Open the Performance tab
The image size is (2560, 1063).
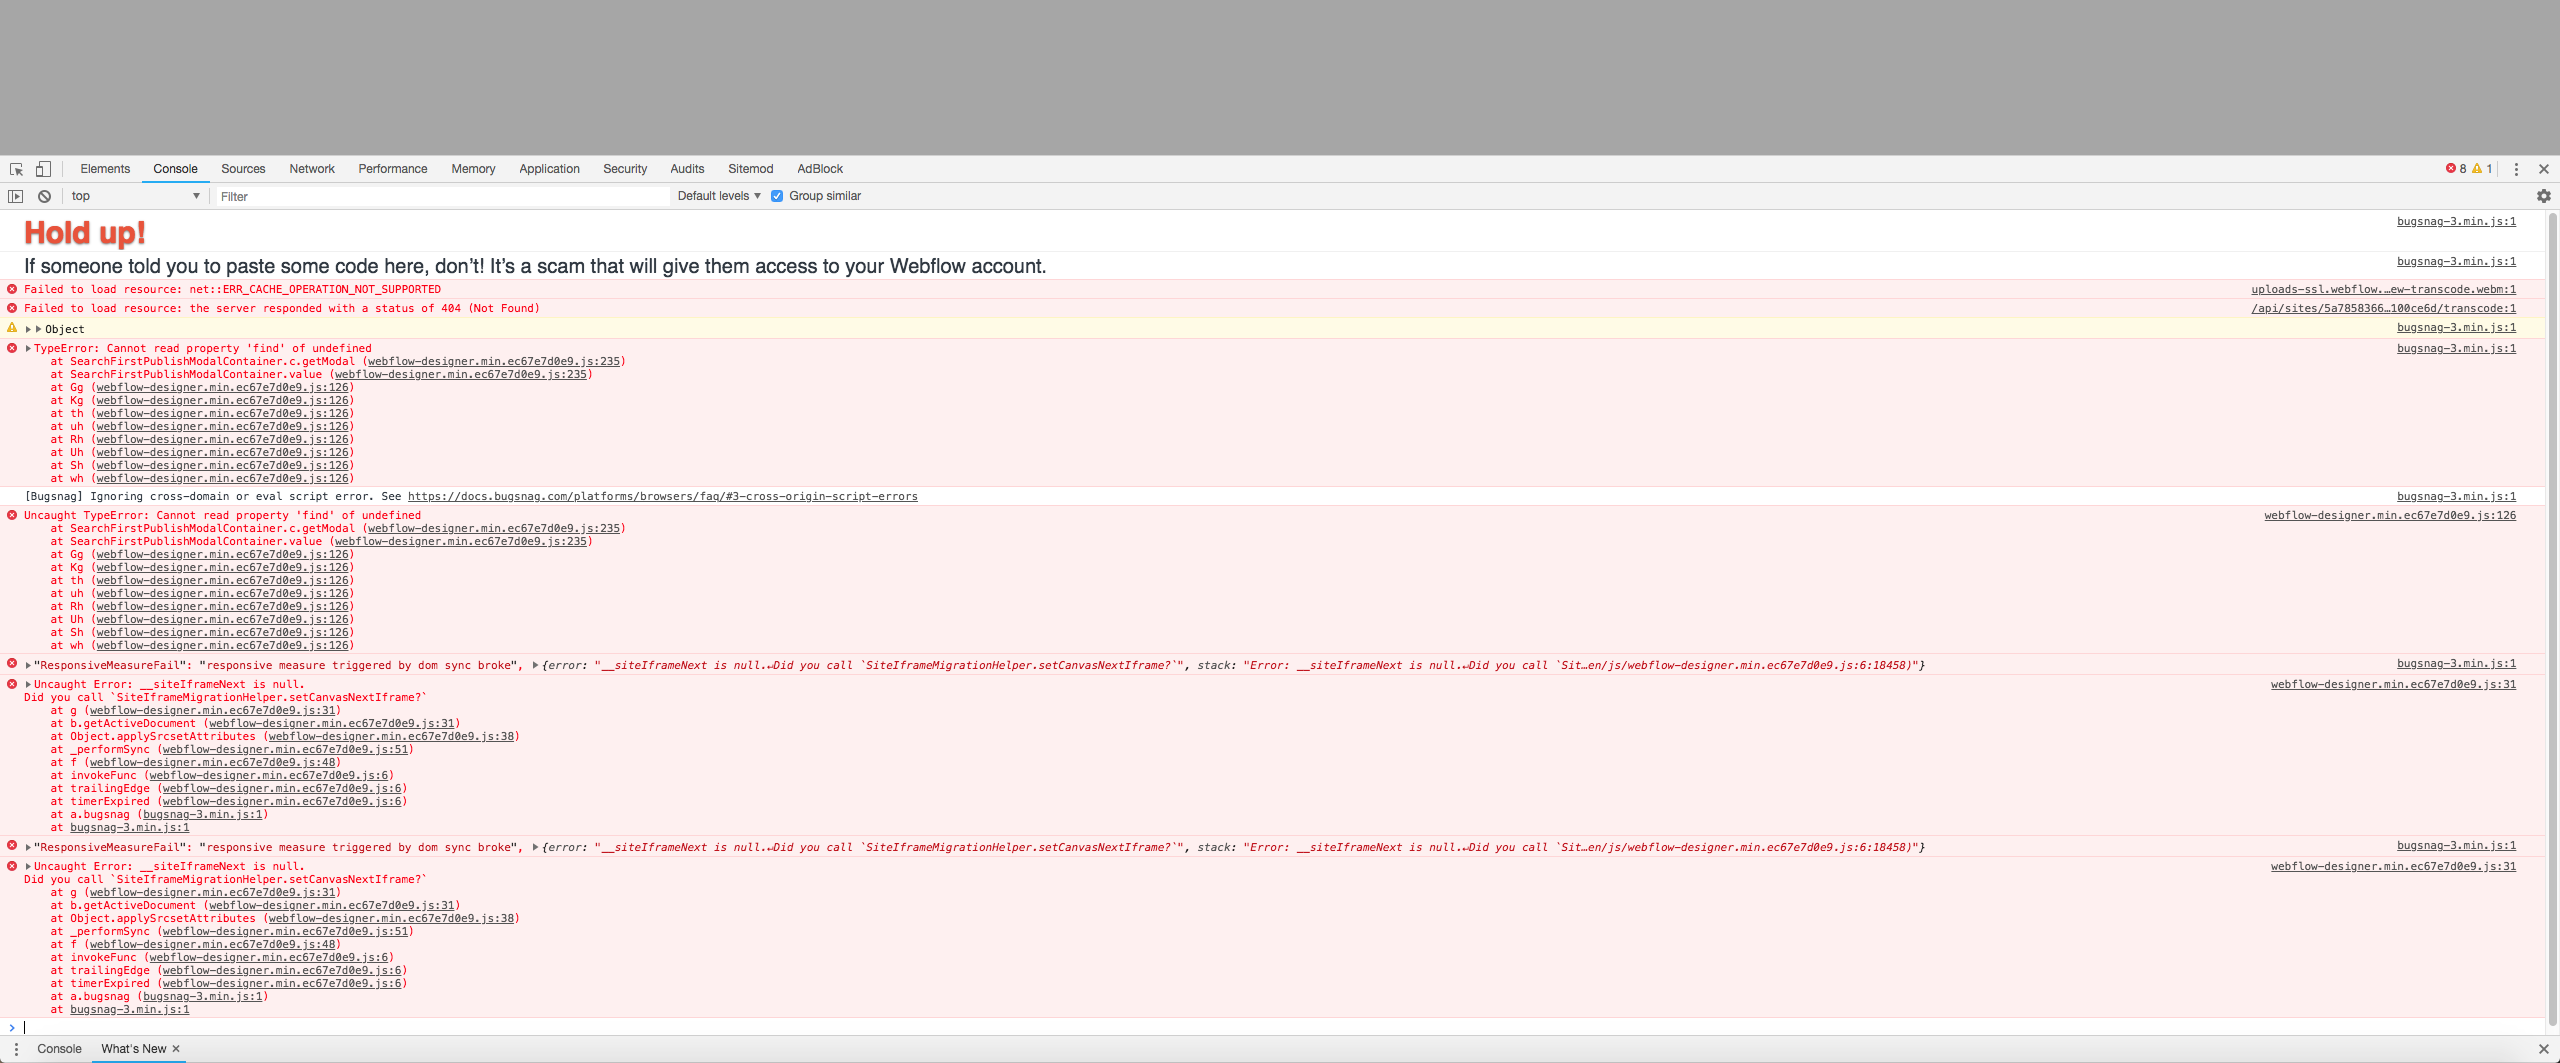393,169
